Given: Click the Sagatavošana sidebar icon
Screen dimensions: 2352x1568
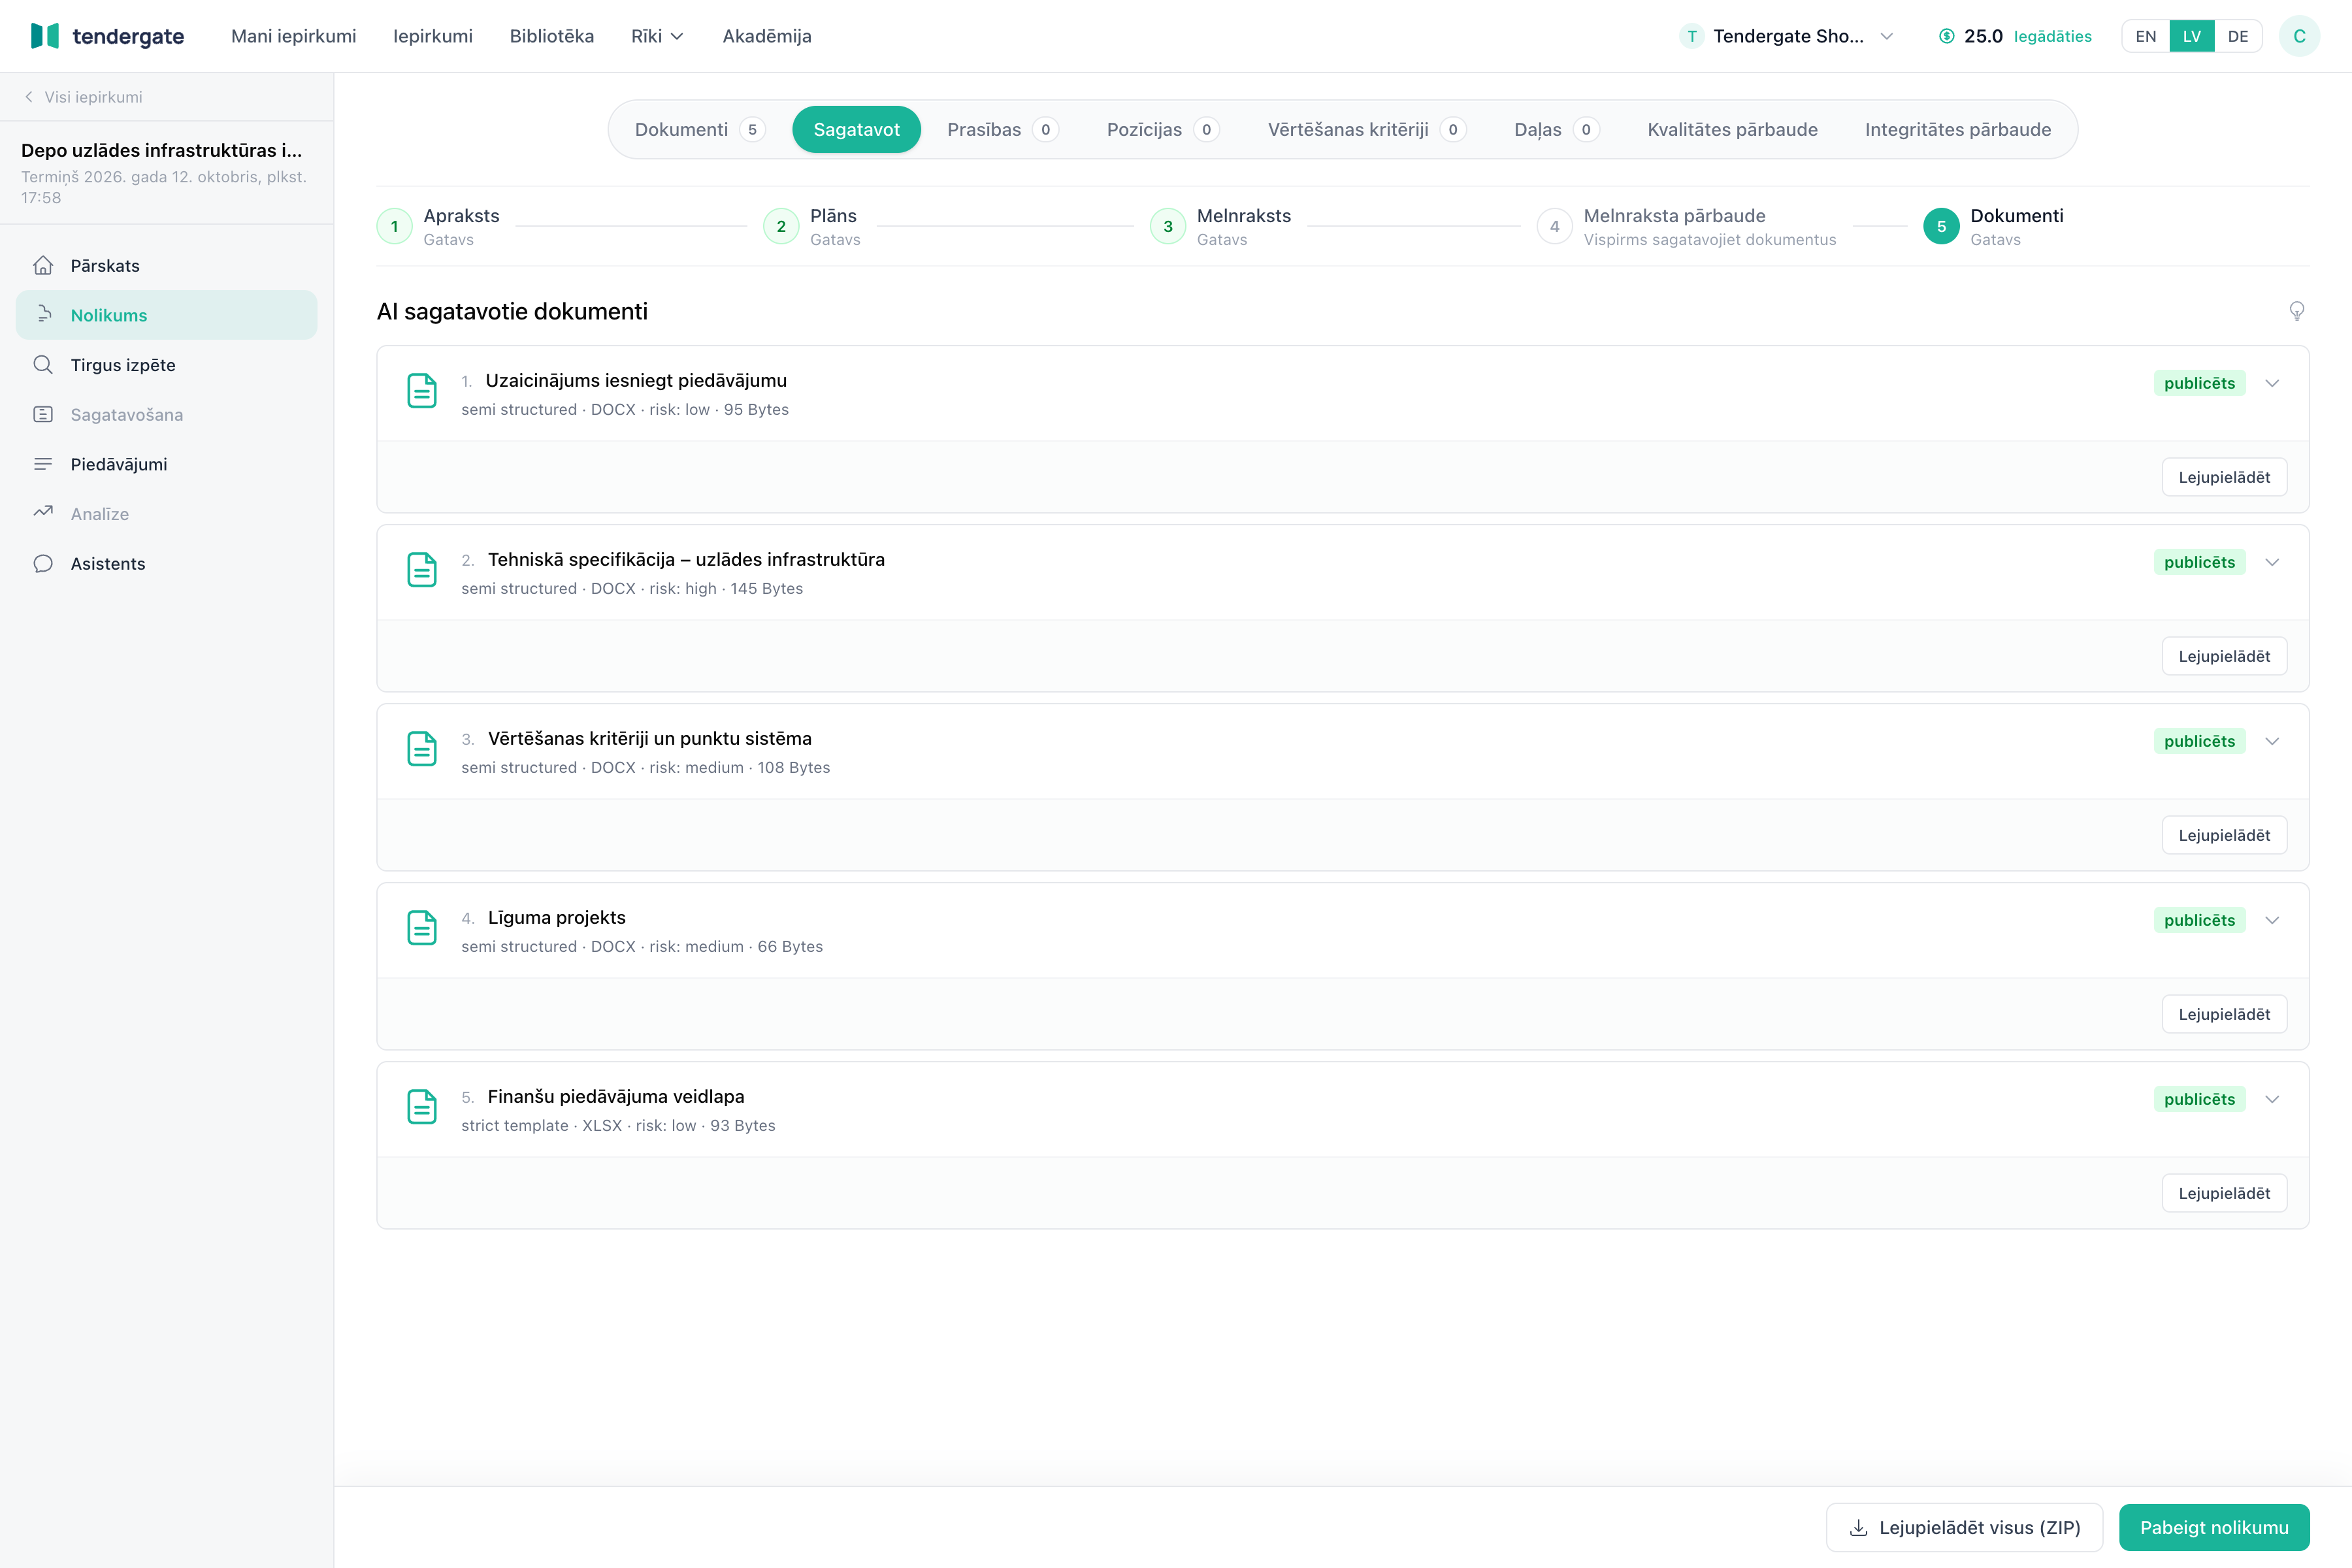Looking at the screenshot, I should point(43,414).
